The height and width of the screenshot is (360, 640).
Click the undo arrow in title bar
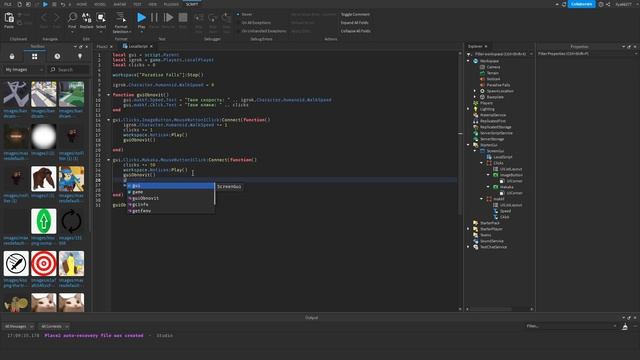point(62,4)
